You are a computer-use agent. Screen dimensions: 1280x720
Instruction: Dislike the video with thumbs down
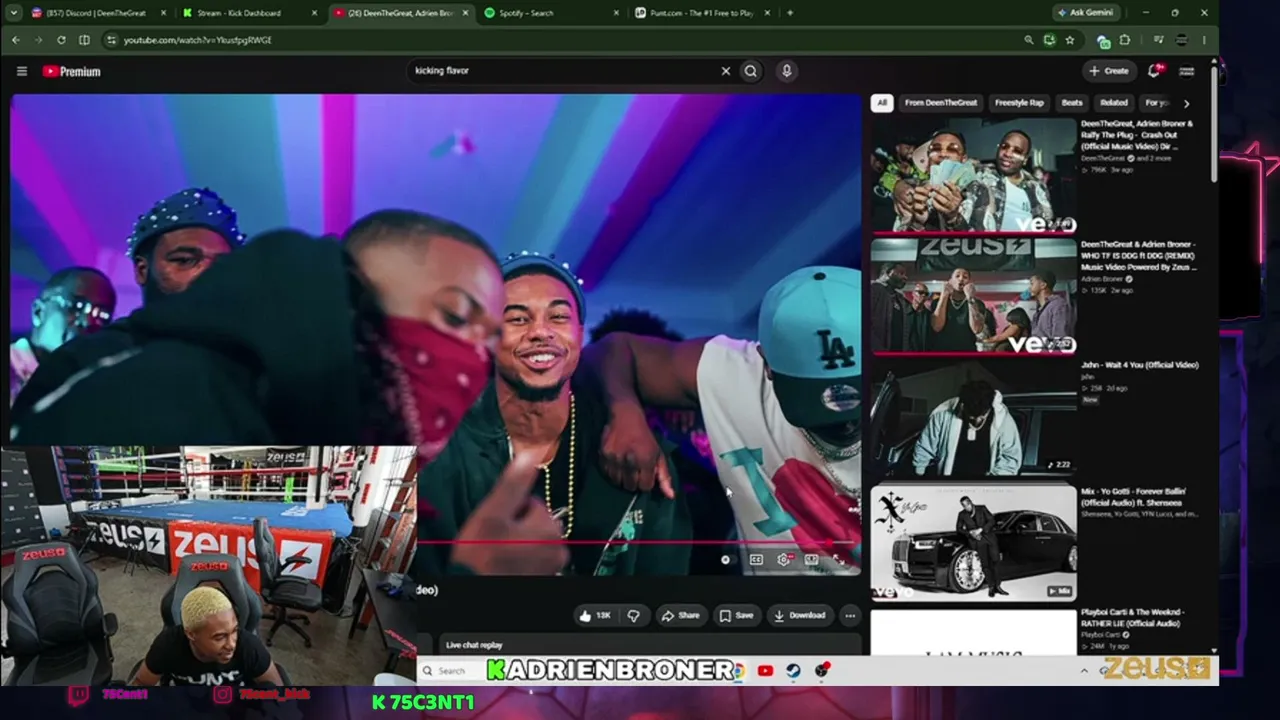[633, 616]
